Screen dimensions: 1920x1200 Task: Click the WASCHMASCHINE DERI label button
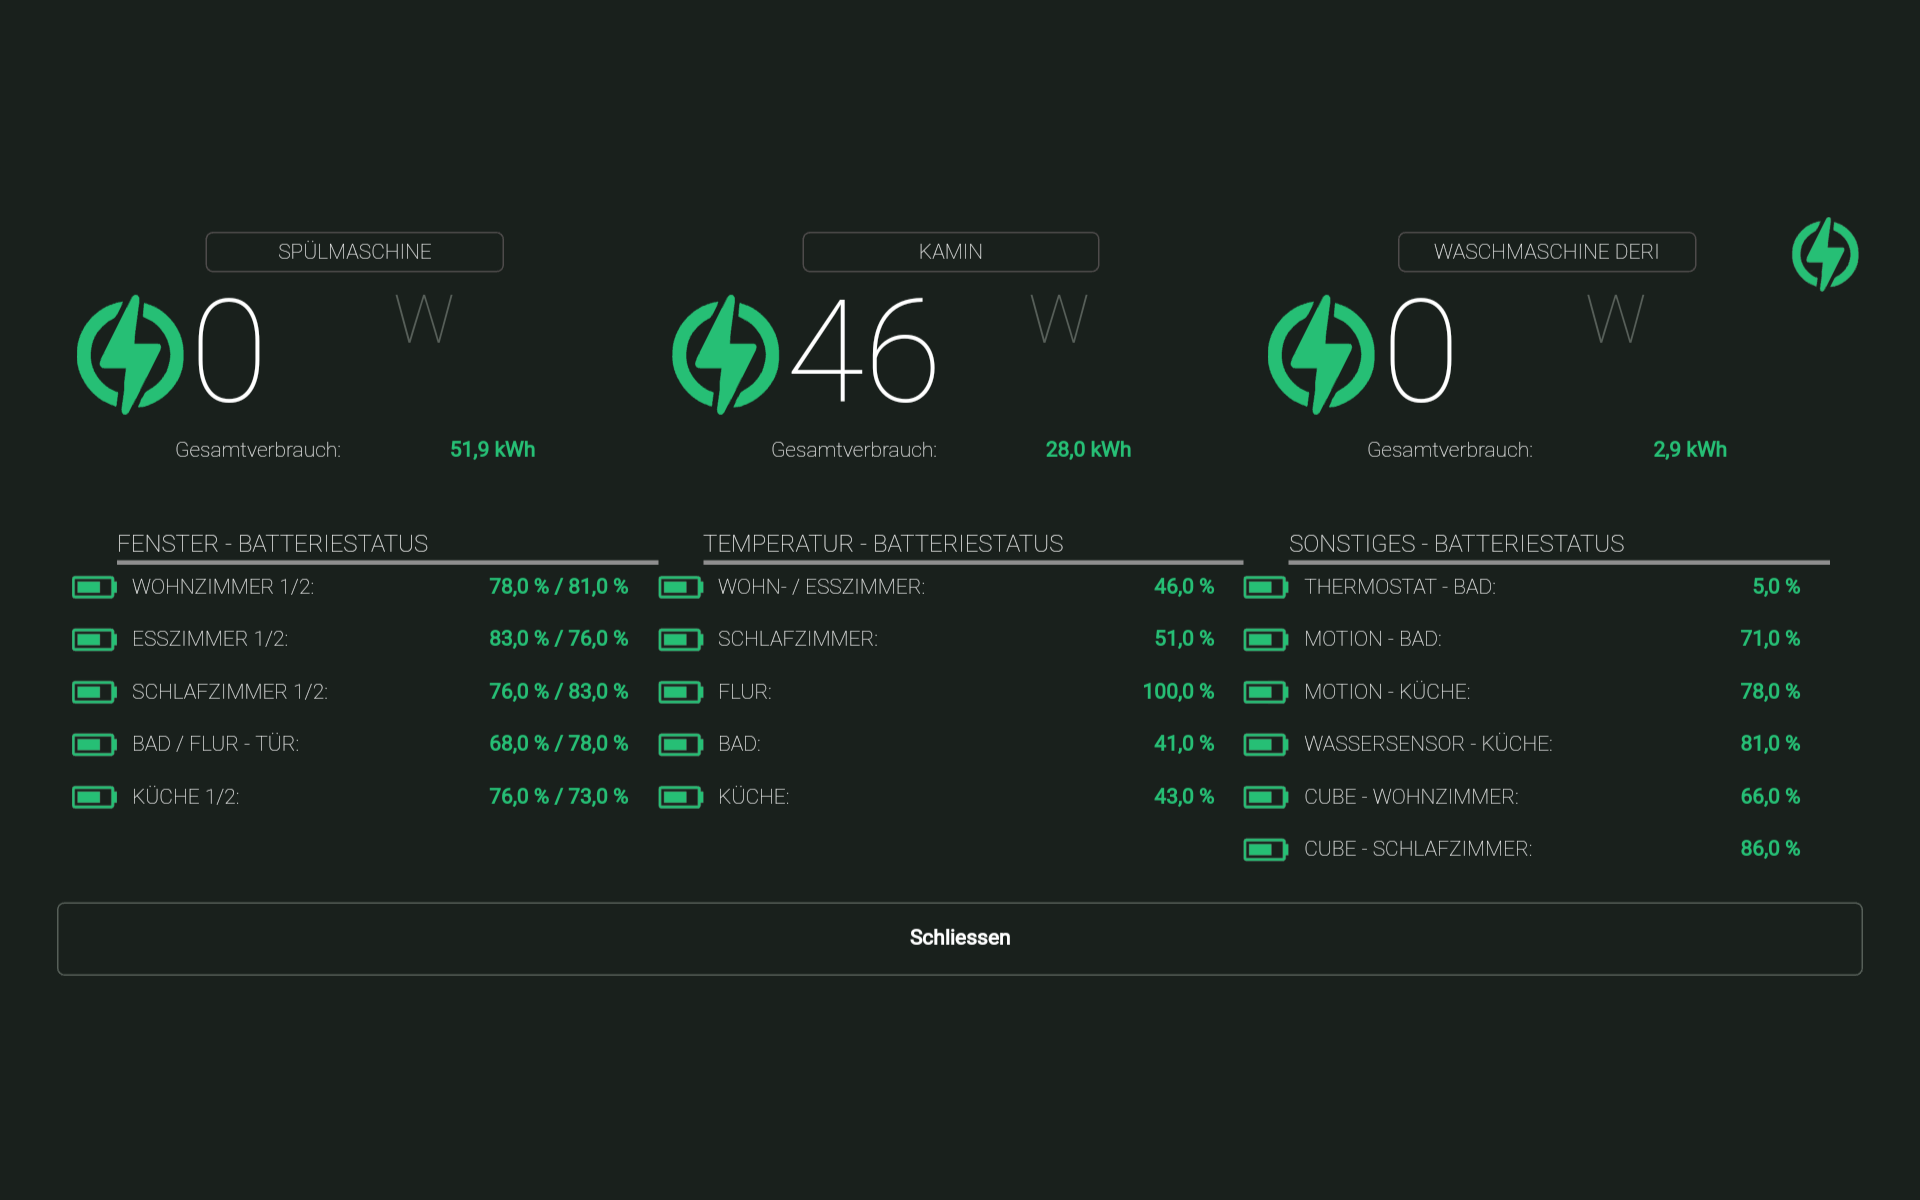pyautogui.click(x=1546, y=252)
